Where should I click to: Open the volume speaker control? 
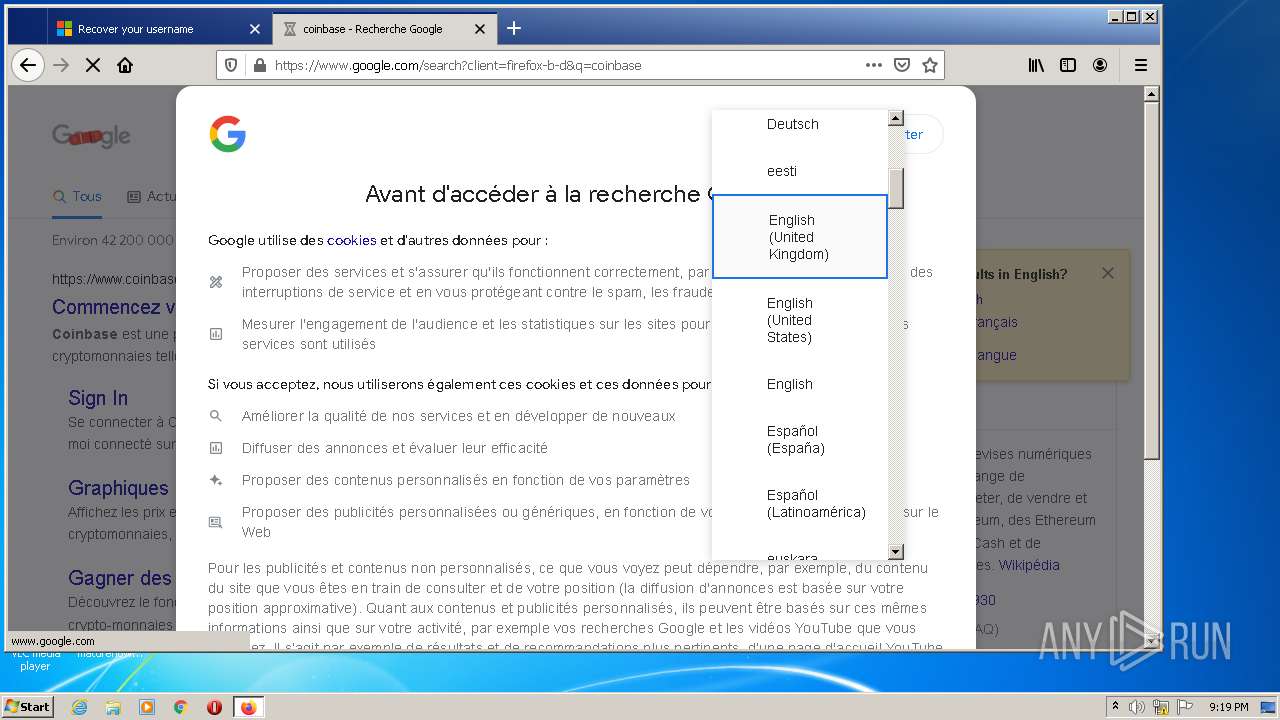coord(1137,707)
